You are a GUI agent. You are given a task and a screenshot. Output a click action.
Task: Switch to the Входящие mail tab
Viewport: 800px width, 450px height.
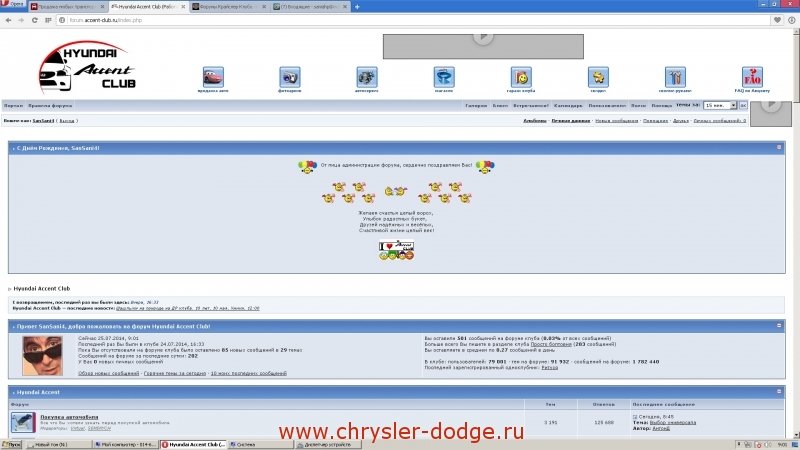tap(310, 7)
